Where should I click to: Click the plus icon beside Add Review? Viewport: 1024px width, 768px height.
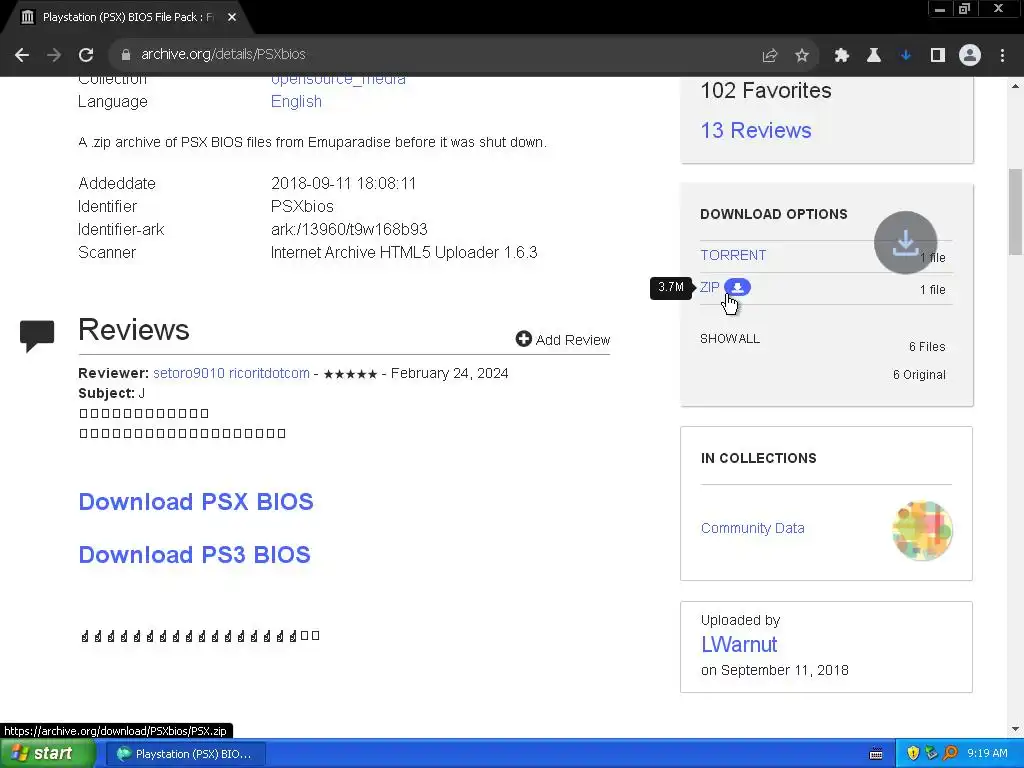(x=523, y=338)
